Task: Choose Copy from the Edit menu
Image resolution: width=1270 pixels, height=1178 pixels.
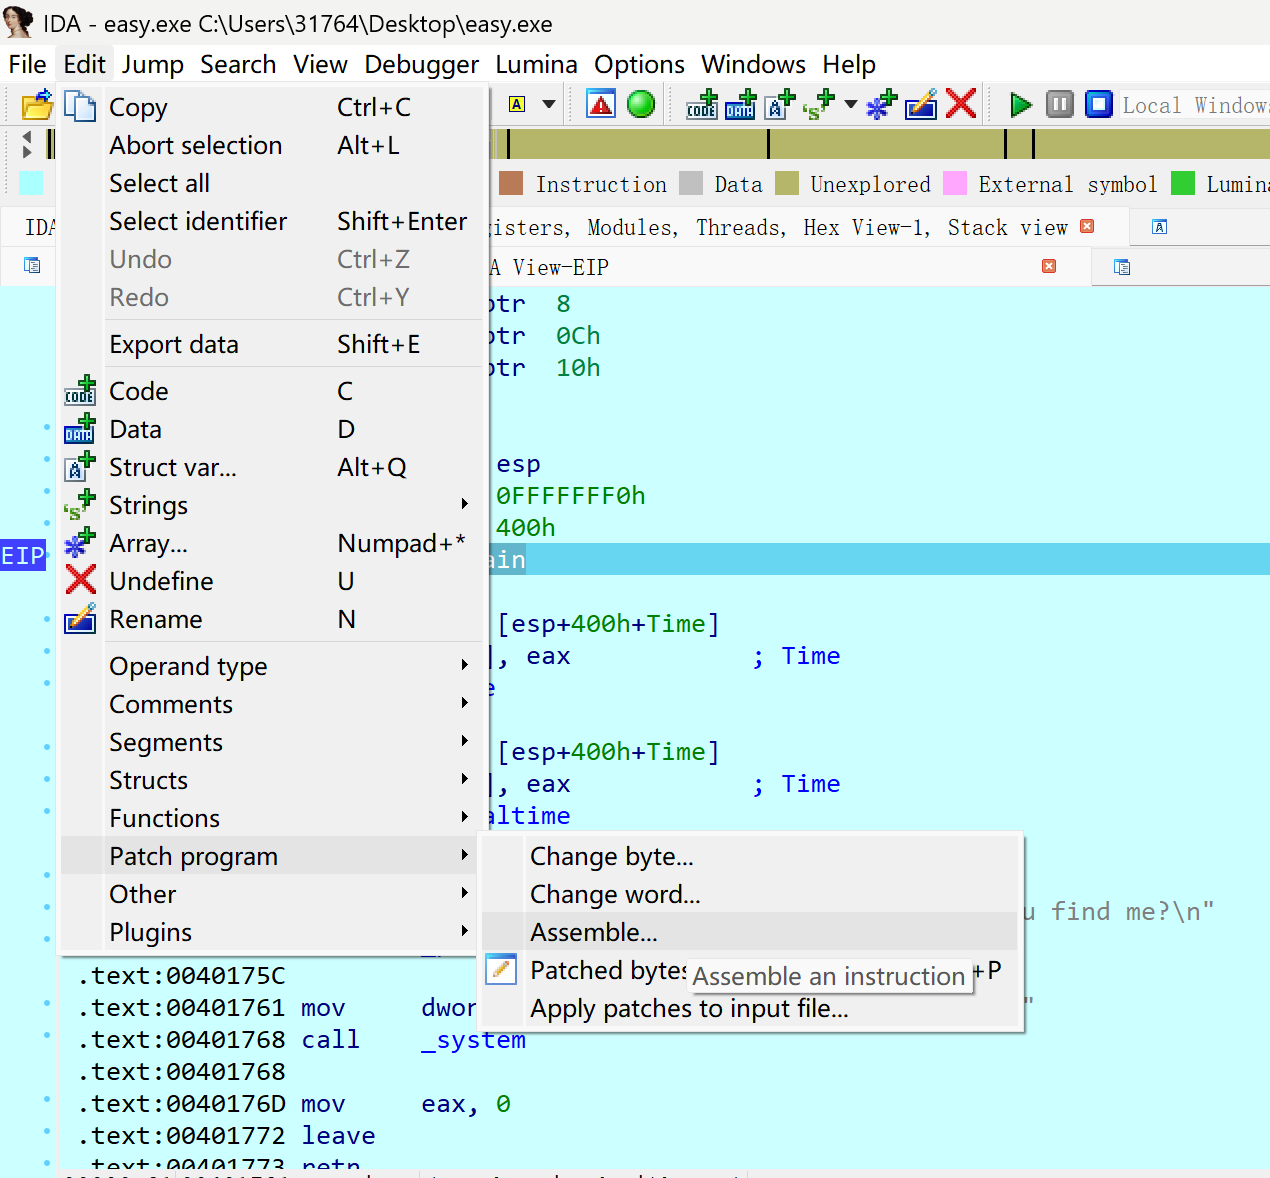Action: click(270, 107)
